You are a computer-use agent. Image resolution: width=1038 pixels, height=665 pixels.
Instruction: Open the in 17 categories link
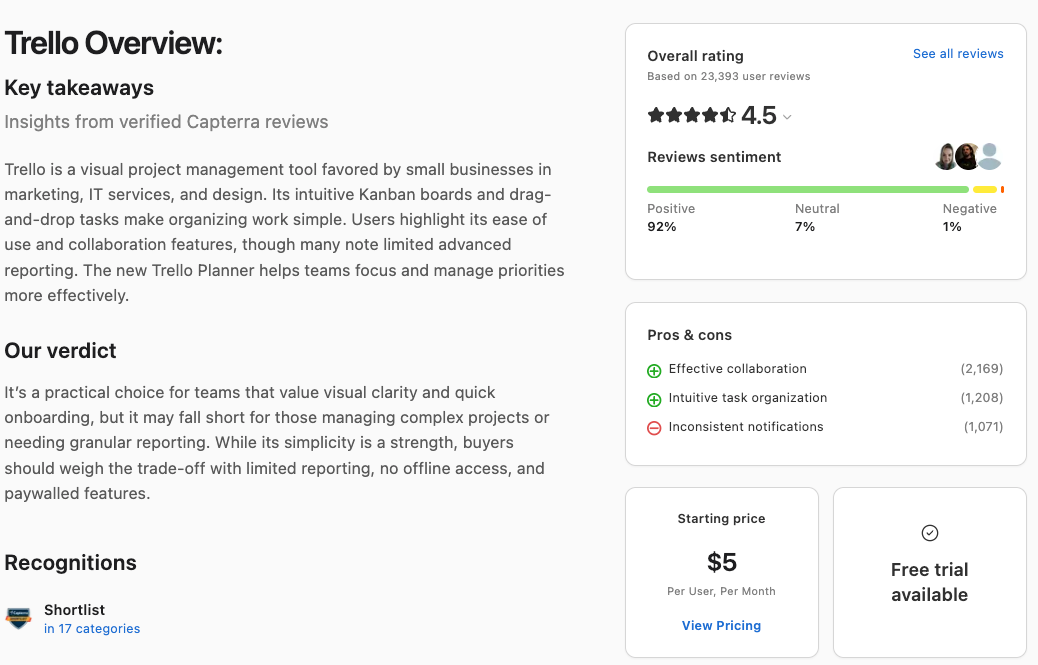point(91,628)
